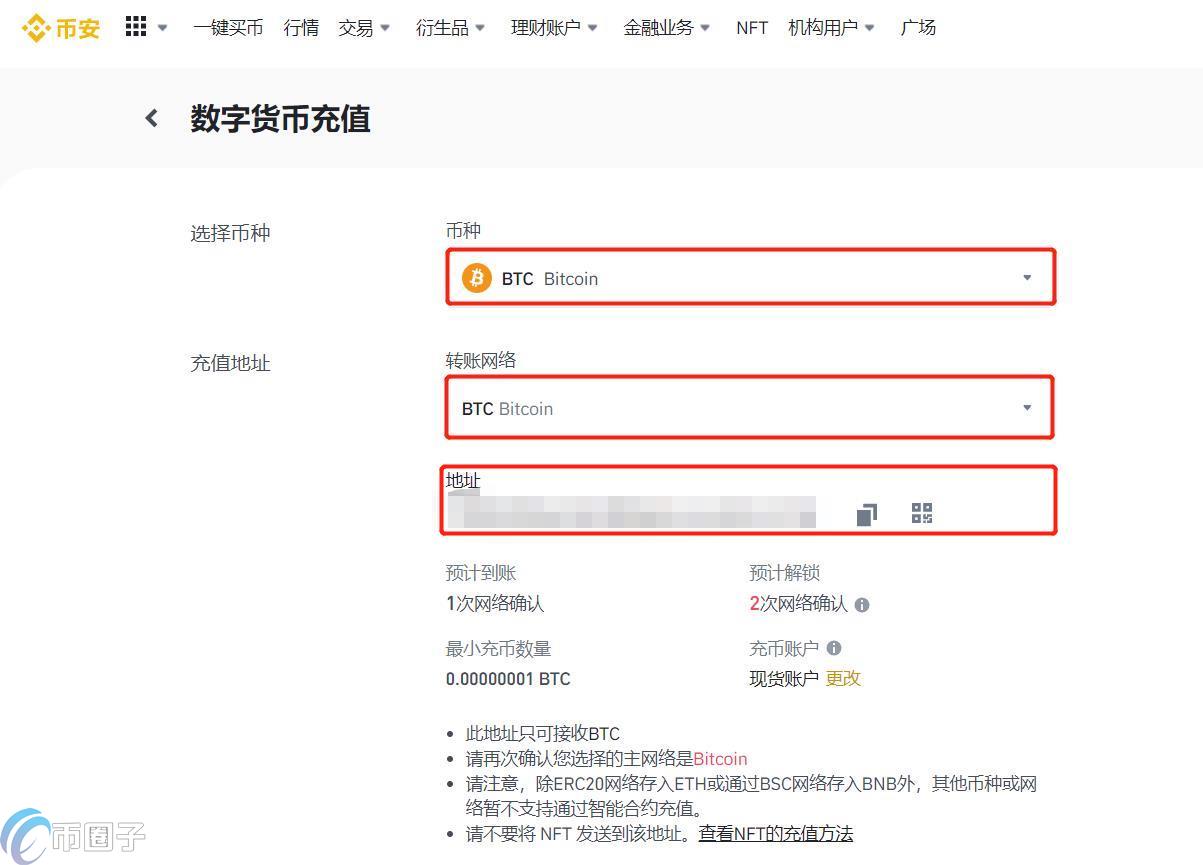Open the 币种 BTC Bitcoin dropdown

750,277
